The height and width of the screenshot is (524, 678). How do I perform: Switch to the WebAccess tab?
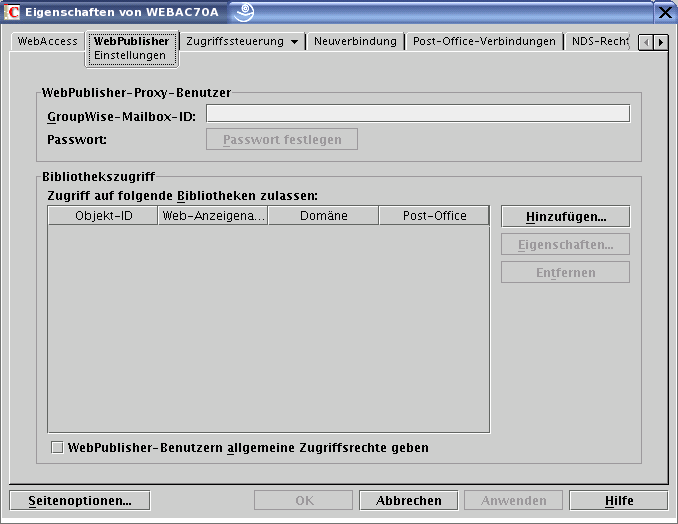[x=47, y=42]
